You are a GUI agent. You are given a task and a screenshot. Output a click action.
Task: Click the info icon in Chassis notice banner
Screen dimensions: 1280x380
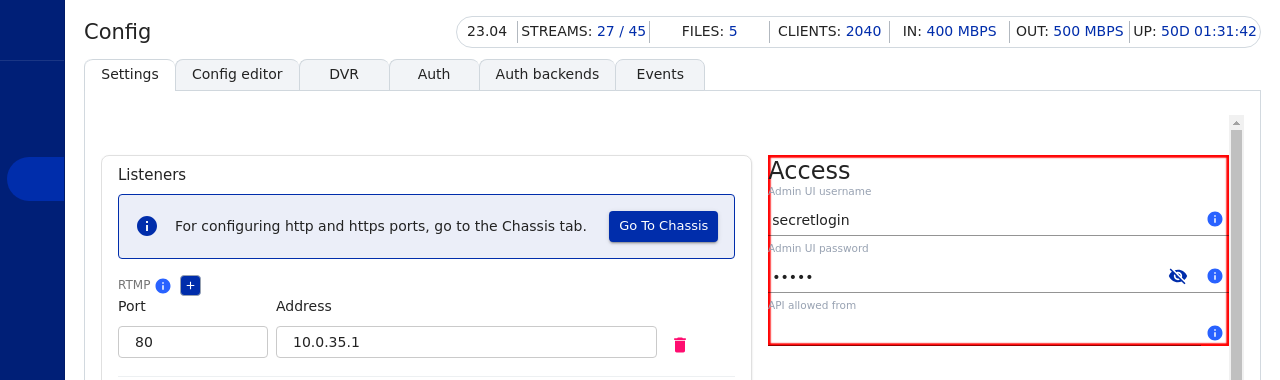click(x=147, y=226)
